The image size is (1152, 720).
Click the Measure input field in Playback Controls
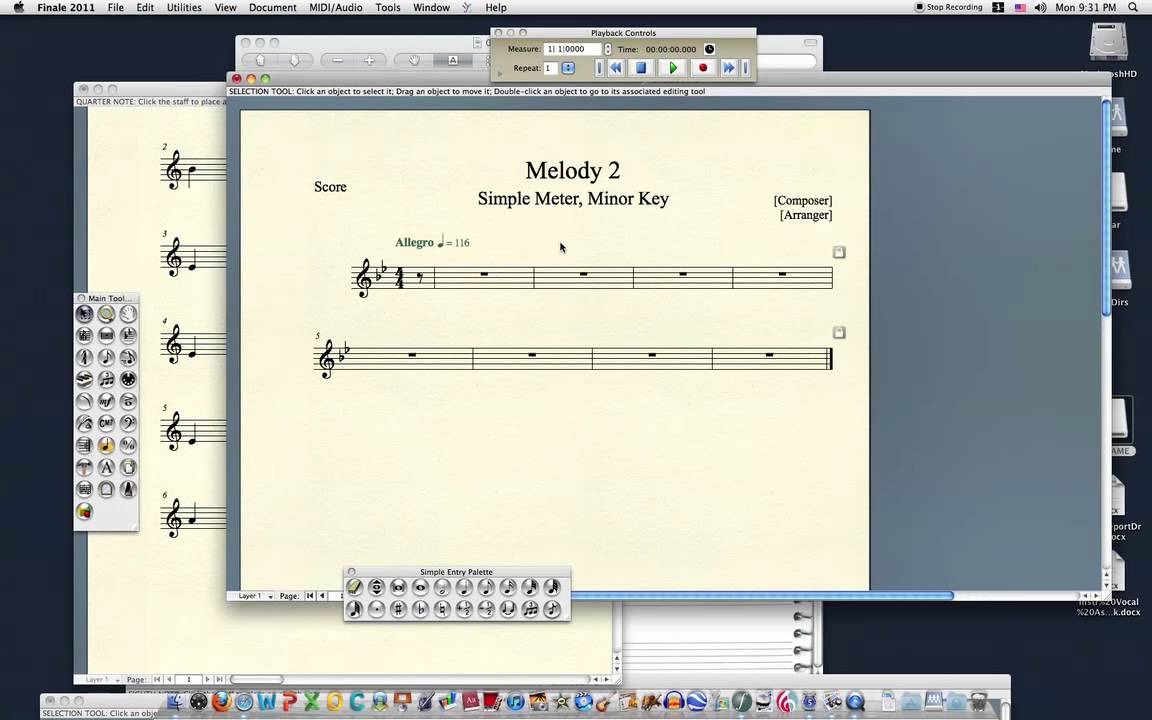point(572,49)
